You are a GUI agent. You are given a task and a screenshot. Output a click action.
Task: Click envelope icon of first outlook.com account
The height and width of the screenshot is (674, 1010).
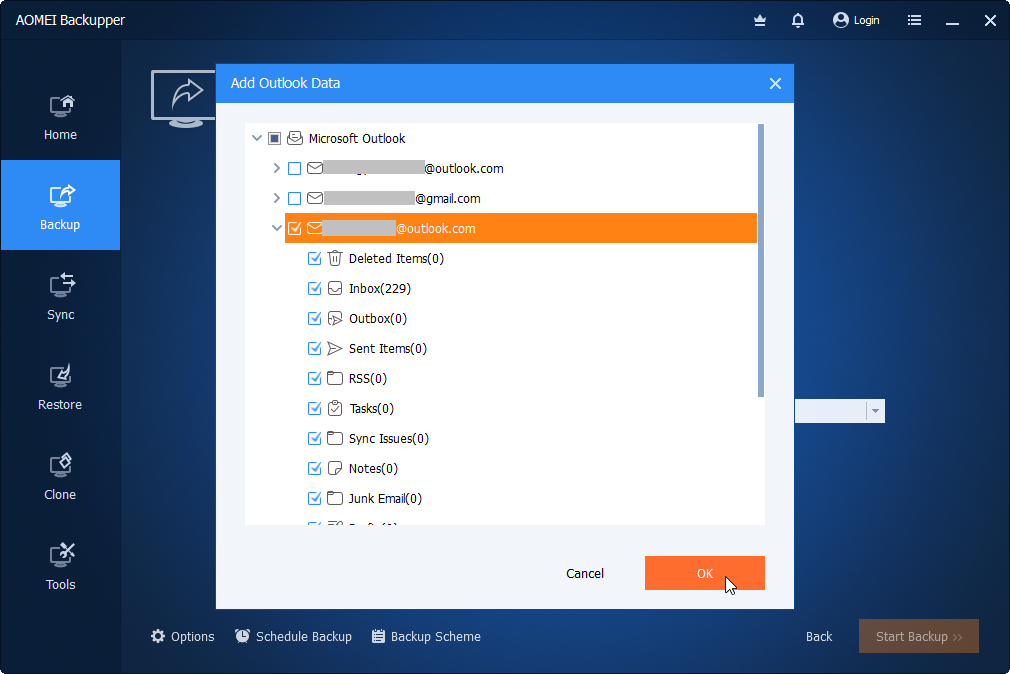point(315,168)
